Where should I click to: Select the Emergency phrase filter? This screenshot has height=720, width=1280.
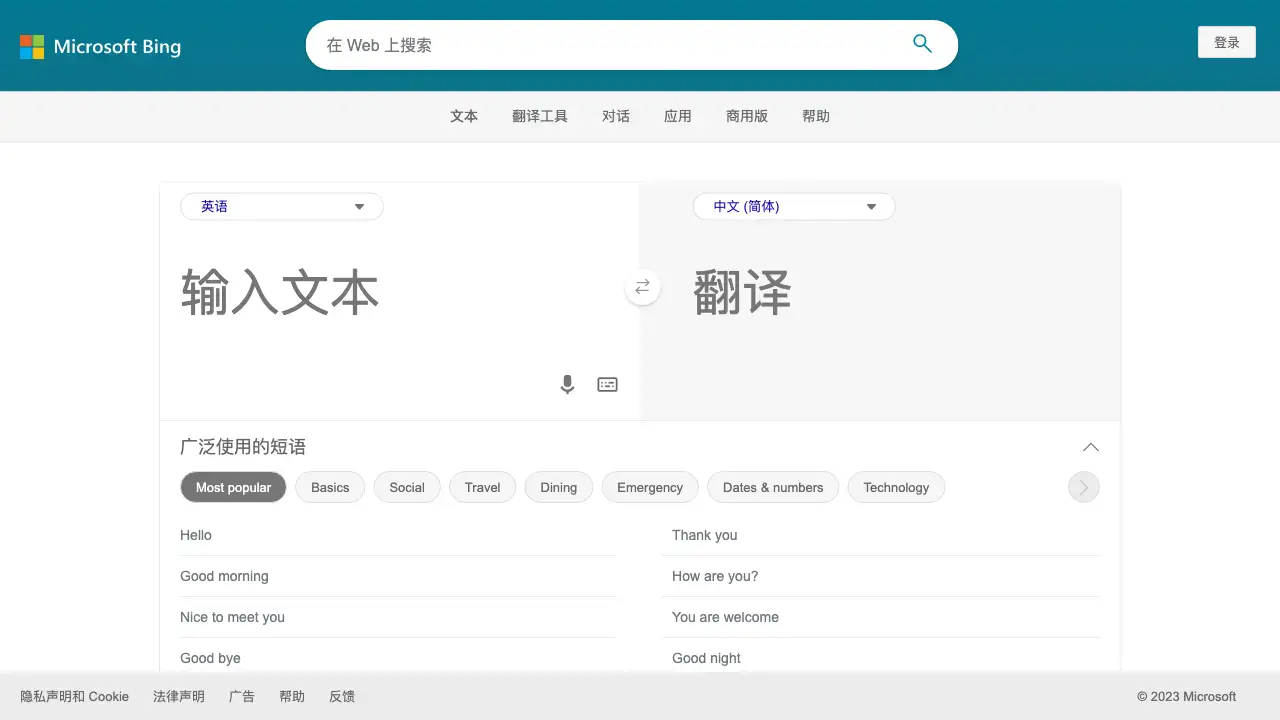pyautogui.click(x=649, y=487)
